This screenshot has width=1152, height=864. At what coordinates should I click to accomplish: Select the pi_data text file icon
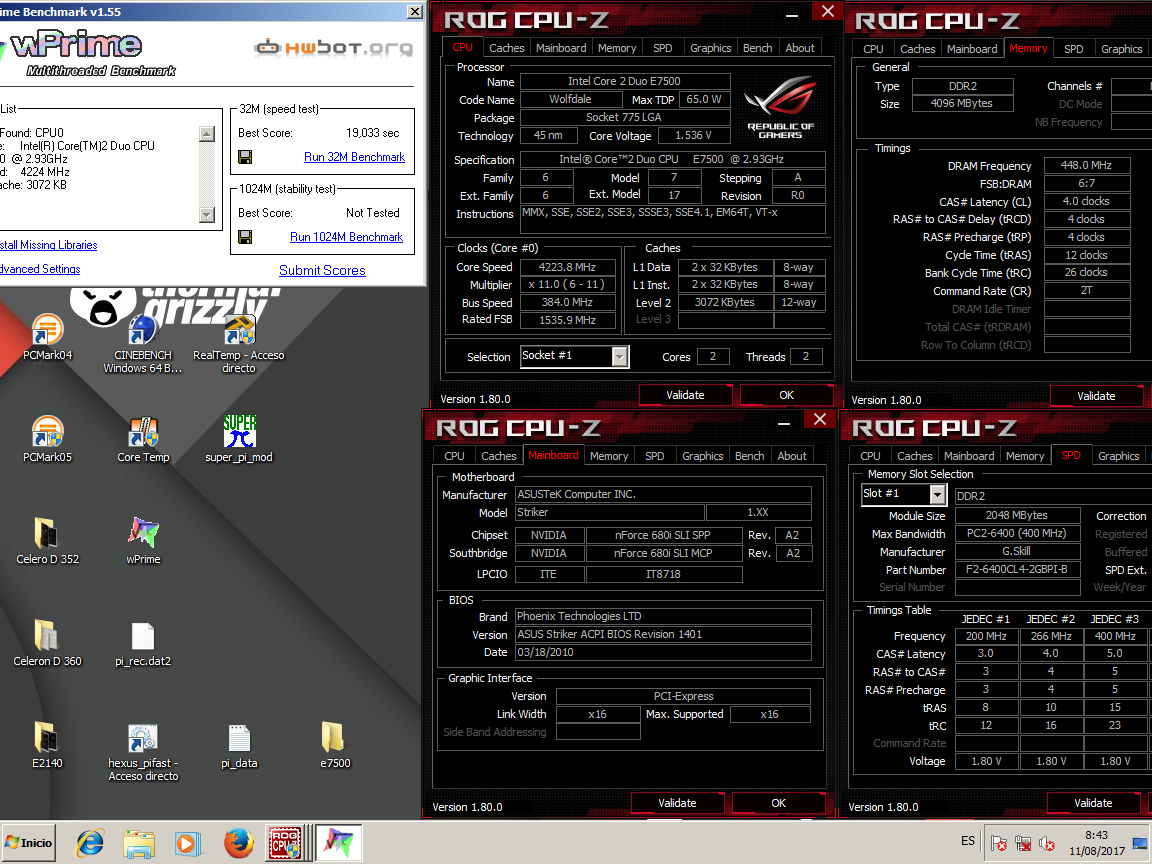pos(240,746)
